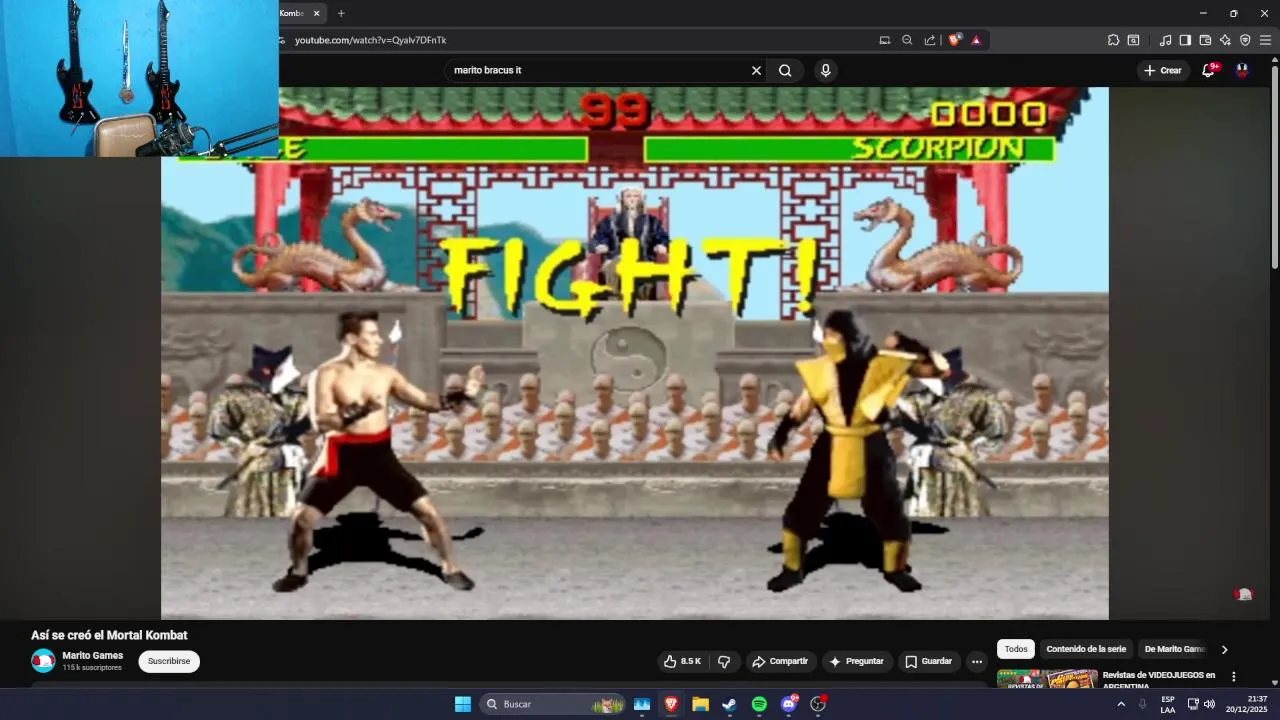Open a new browser tab with plus
The height and width of the screenshot is (720, 1280).
[x=341, y=13]
